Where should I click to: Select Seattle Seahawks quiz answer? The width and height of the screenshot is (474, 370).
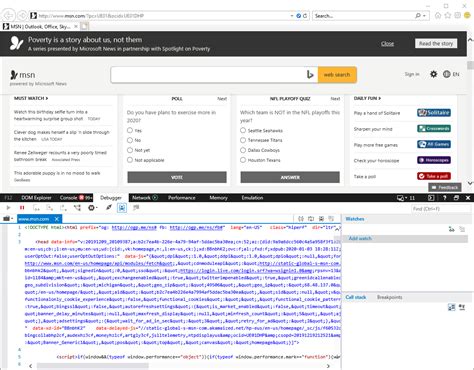click(243, 130)
